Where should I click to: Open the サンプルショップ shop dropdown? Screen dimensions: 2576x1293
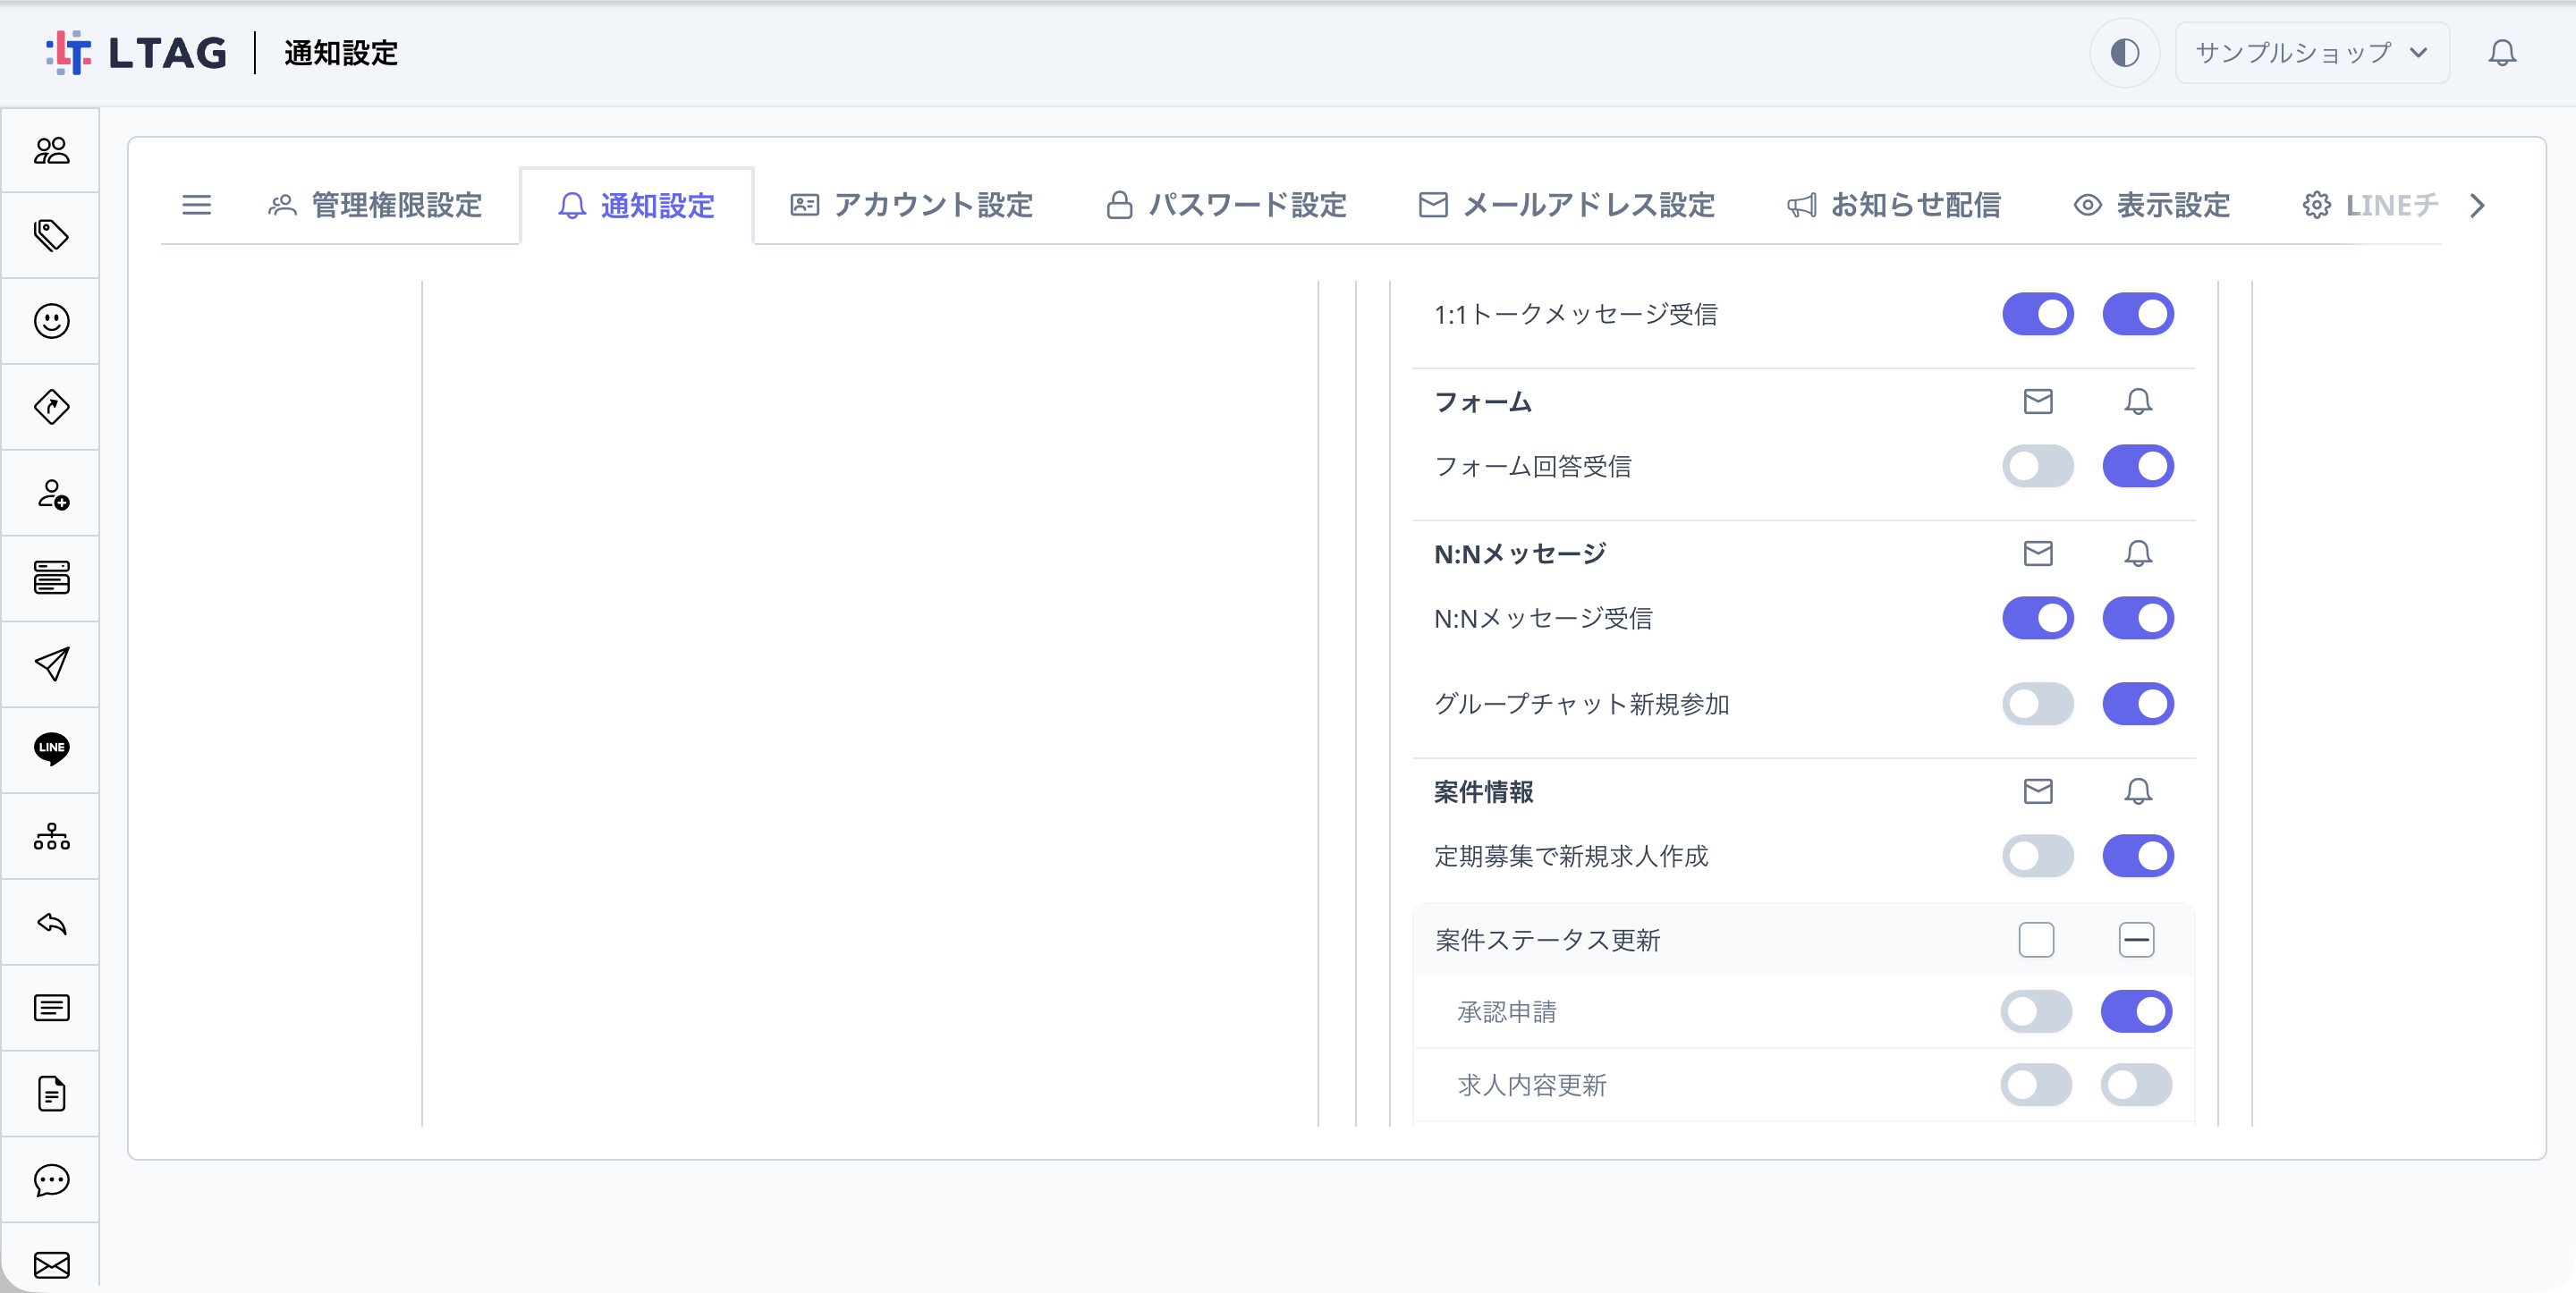[x=2311, y=53]
